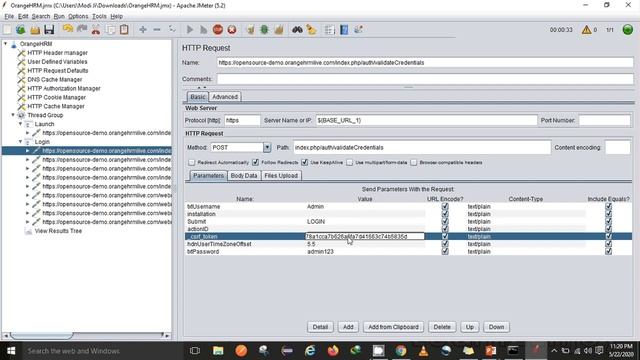The height and width of the screenshot is (360, 640).
Task: Click the Shutdown red X icon
Action: 232,30
